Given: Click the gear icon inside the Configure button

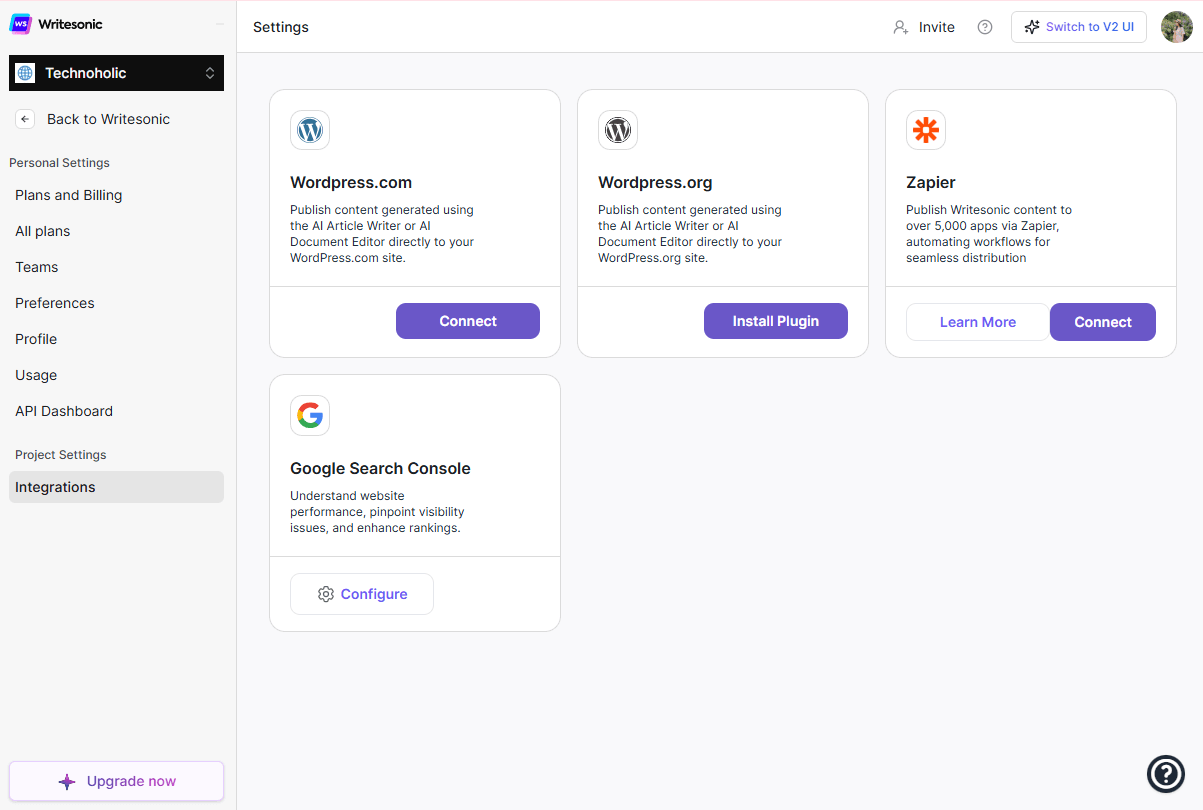Looking at the screenshot, I should pos(325,594).
